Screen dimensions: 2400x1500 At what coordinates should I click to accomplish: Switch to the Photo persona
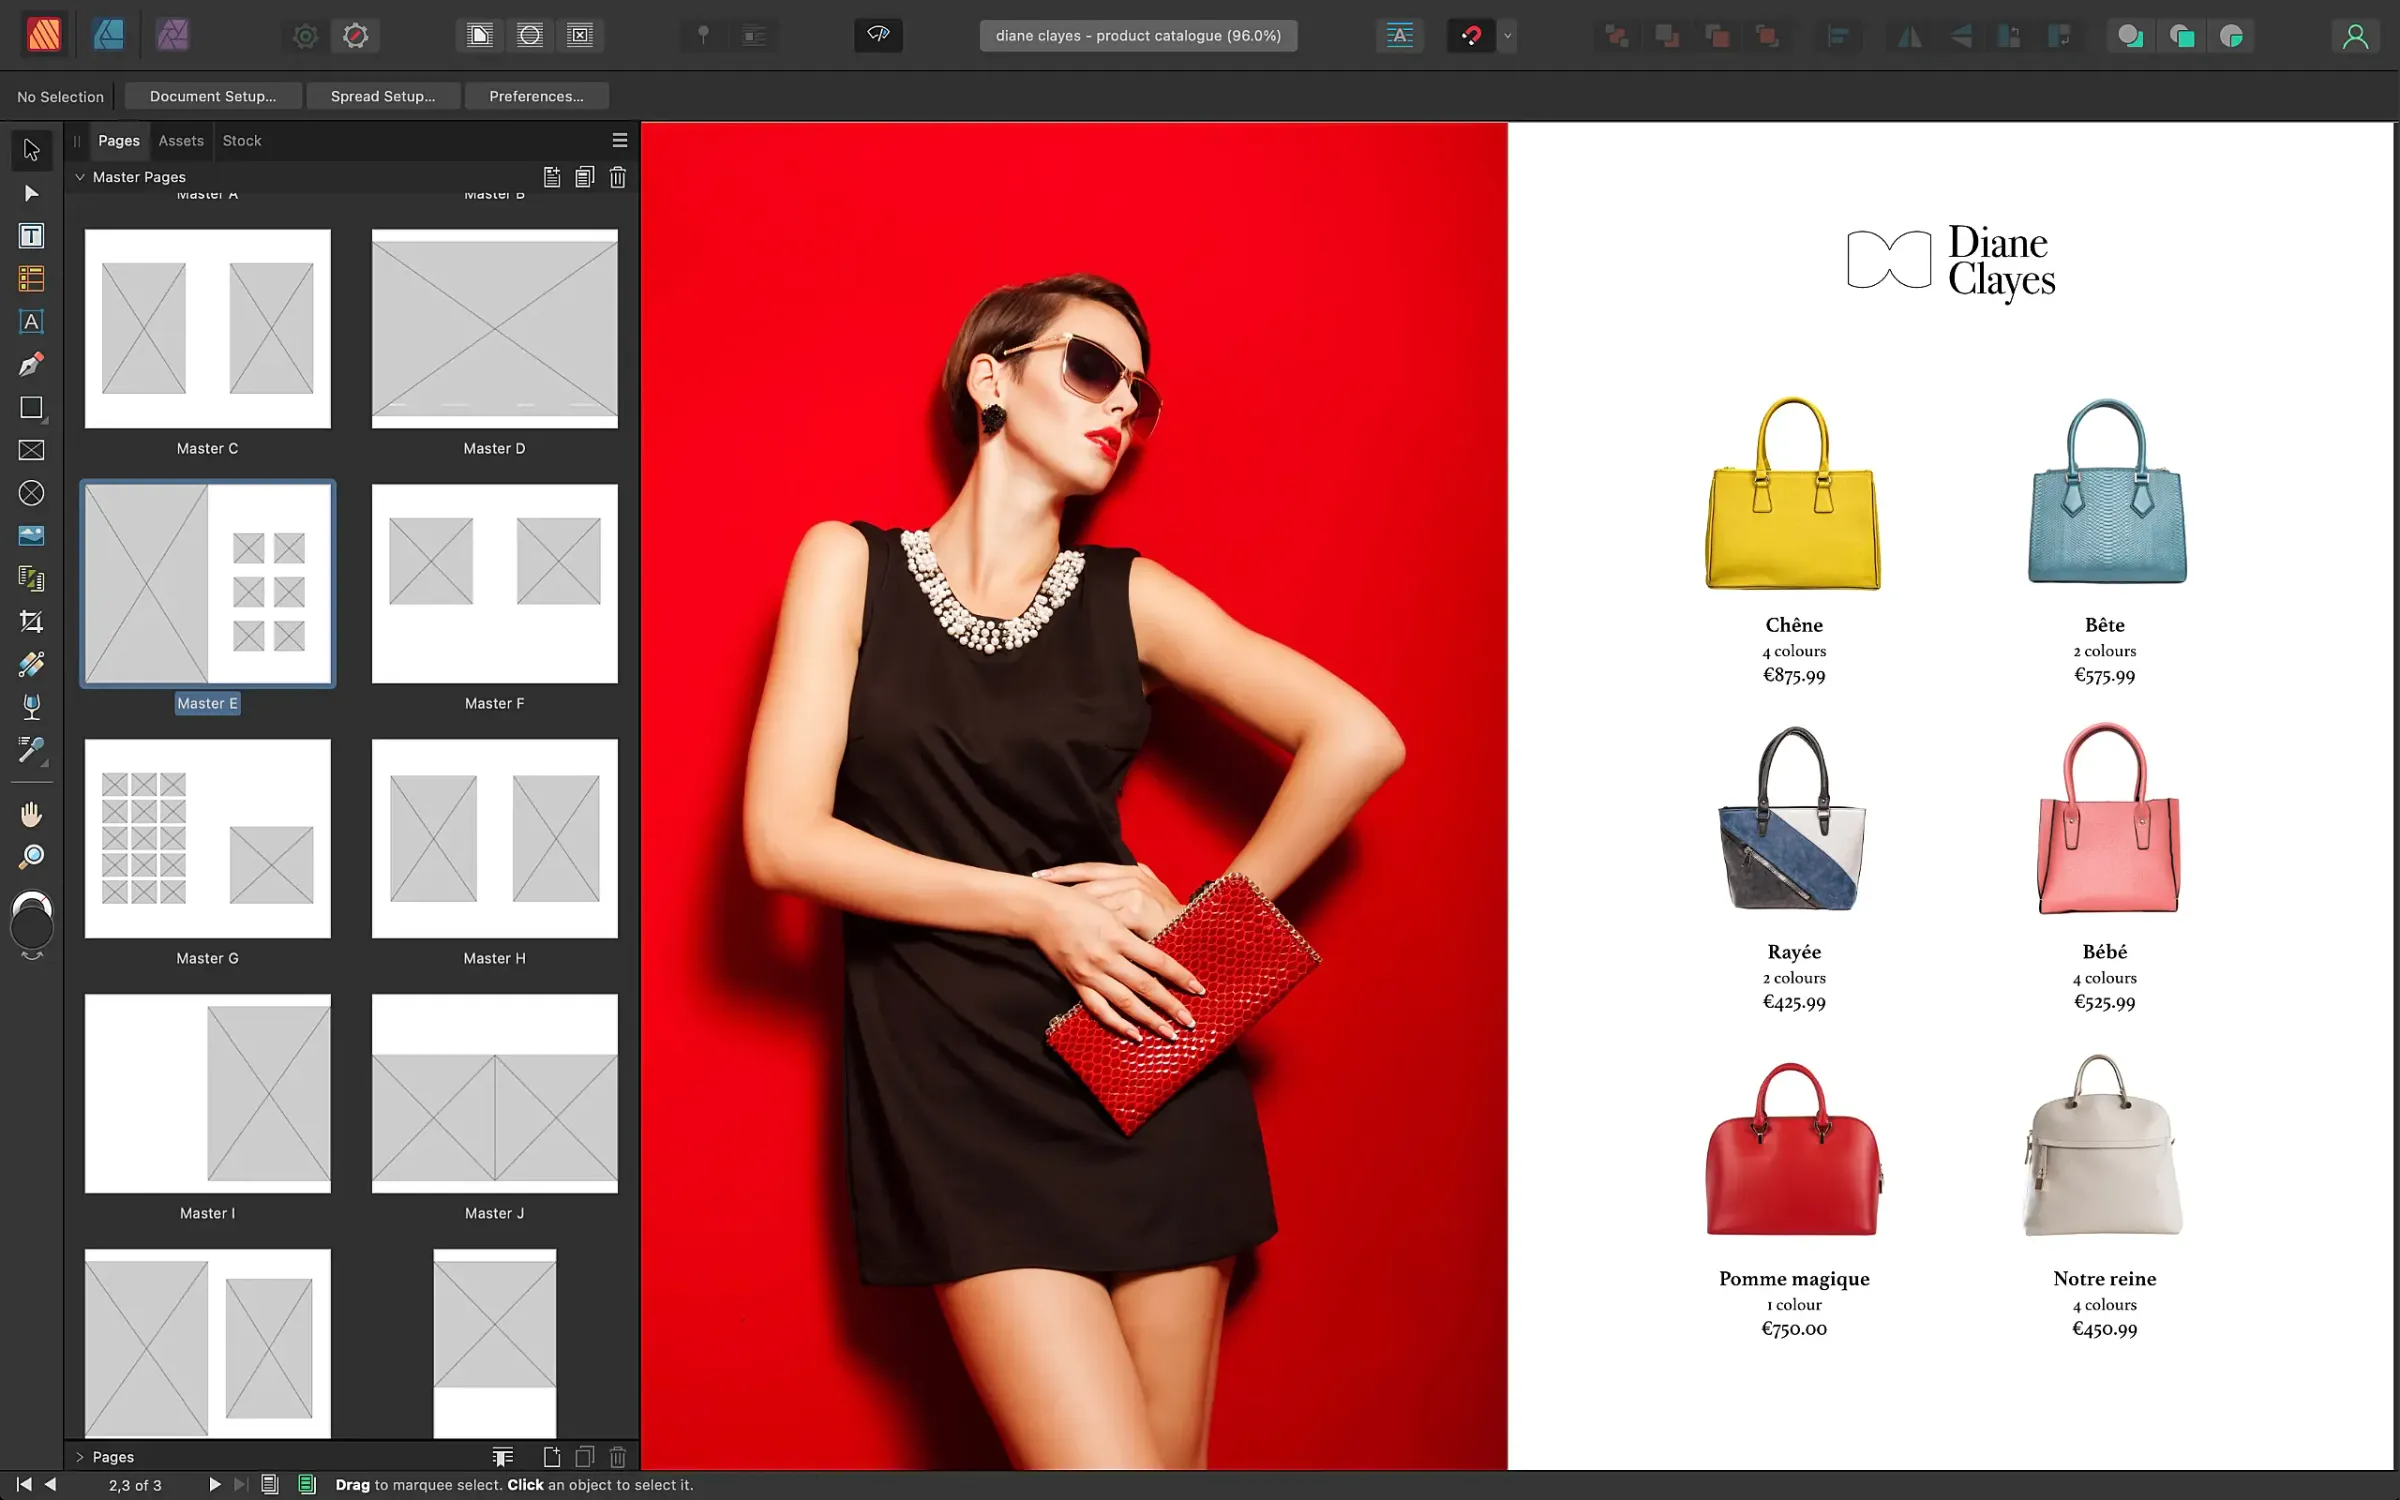pyautogui.click(x=172, y=35)
